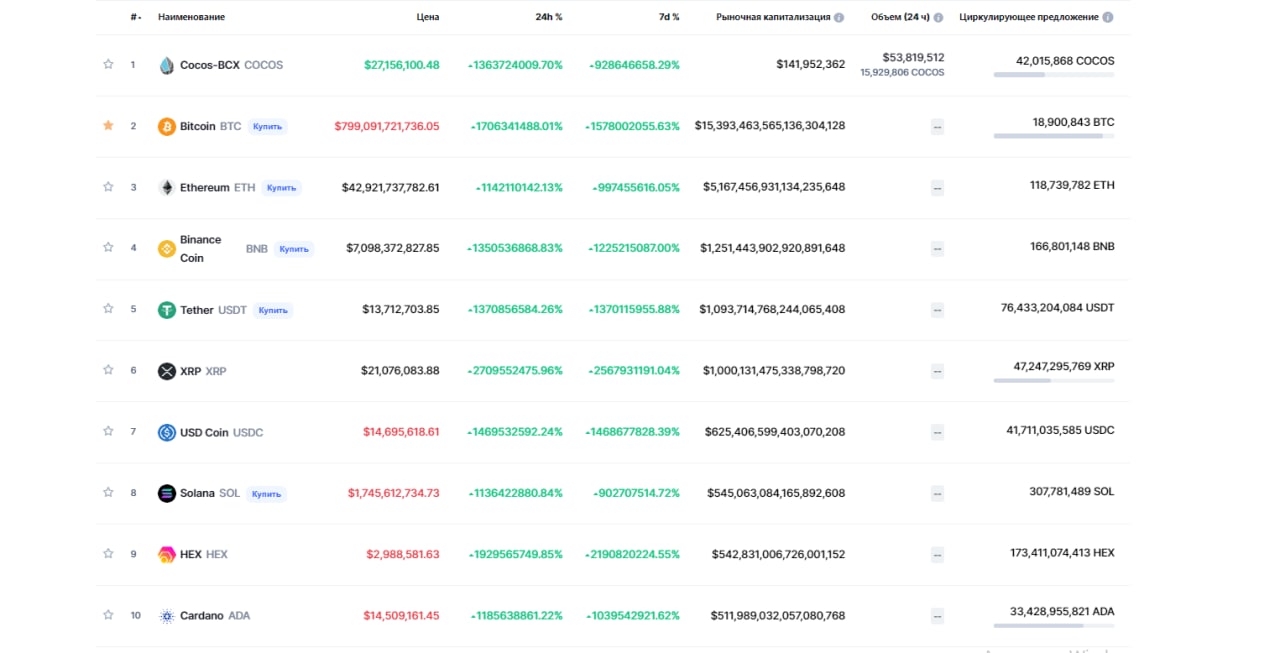Sort by 7d % column header
The image size is (1280, 653).
pyautogui.click(x=669, y=17)
